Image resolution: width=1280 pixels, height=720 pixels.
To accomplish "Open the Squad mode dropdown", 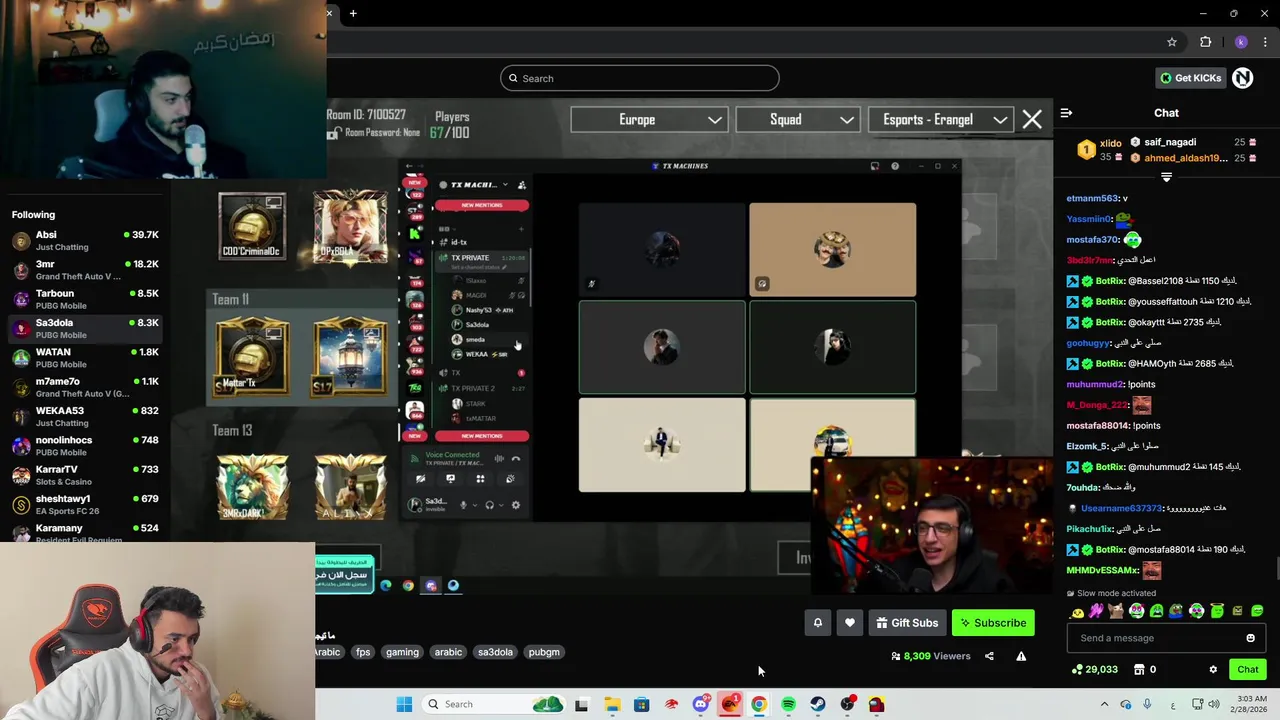I will (x=797, y=120).
